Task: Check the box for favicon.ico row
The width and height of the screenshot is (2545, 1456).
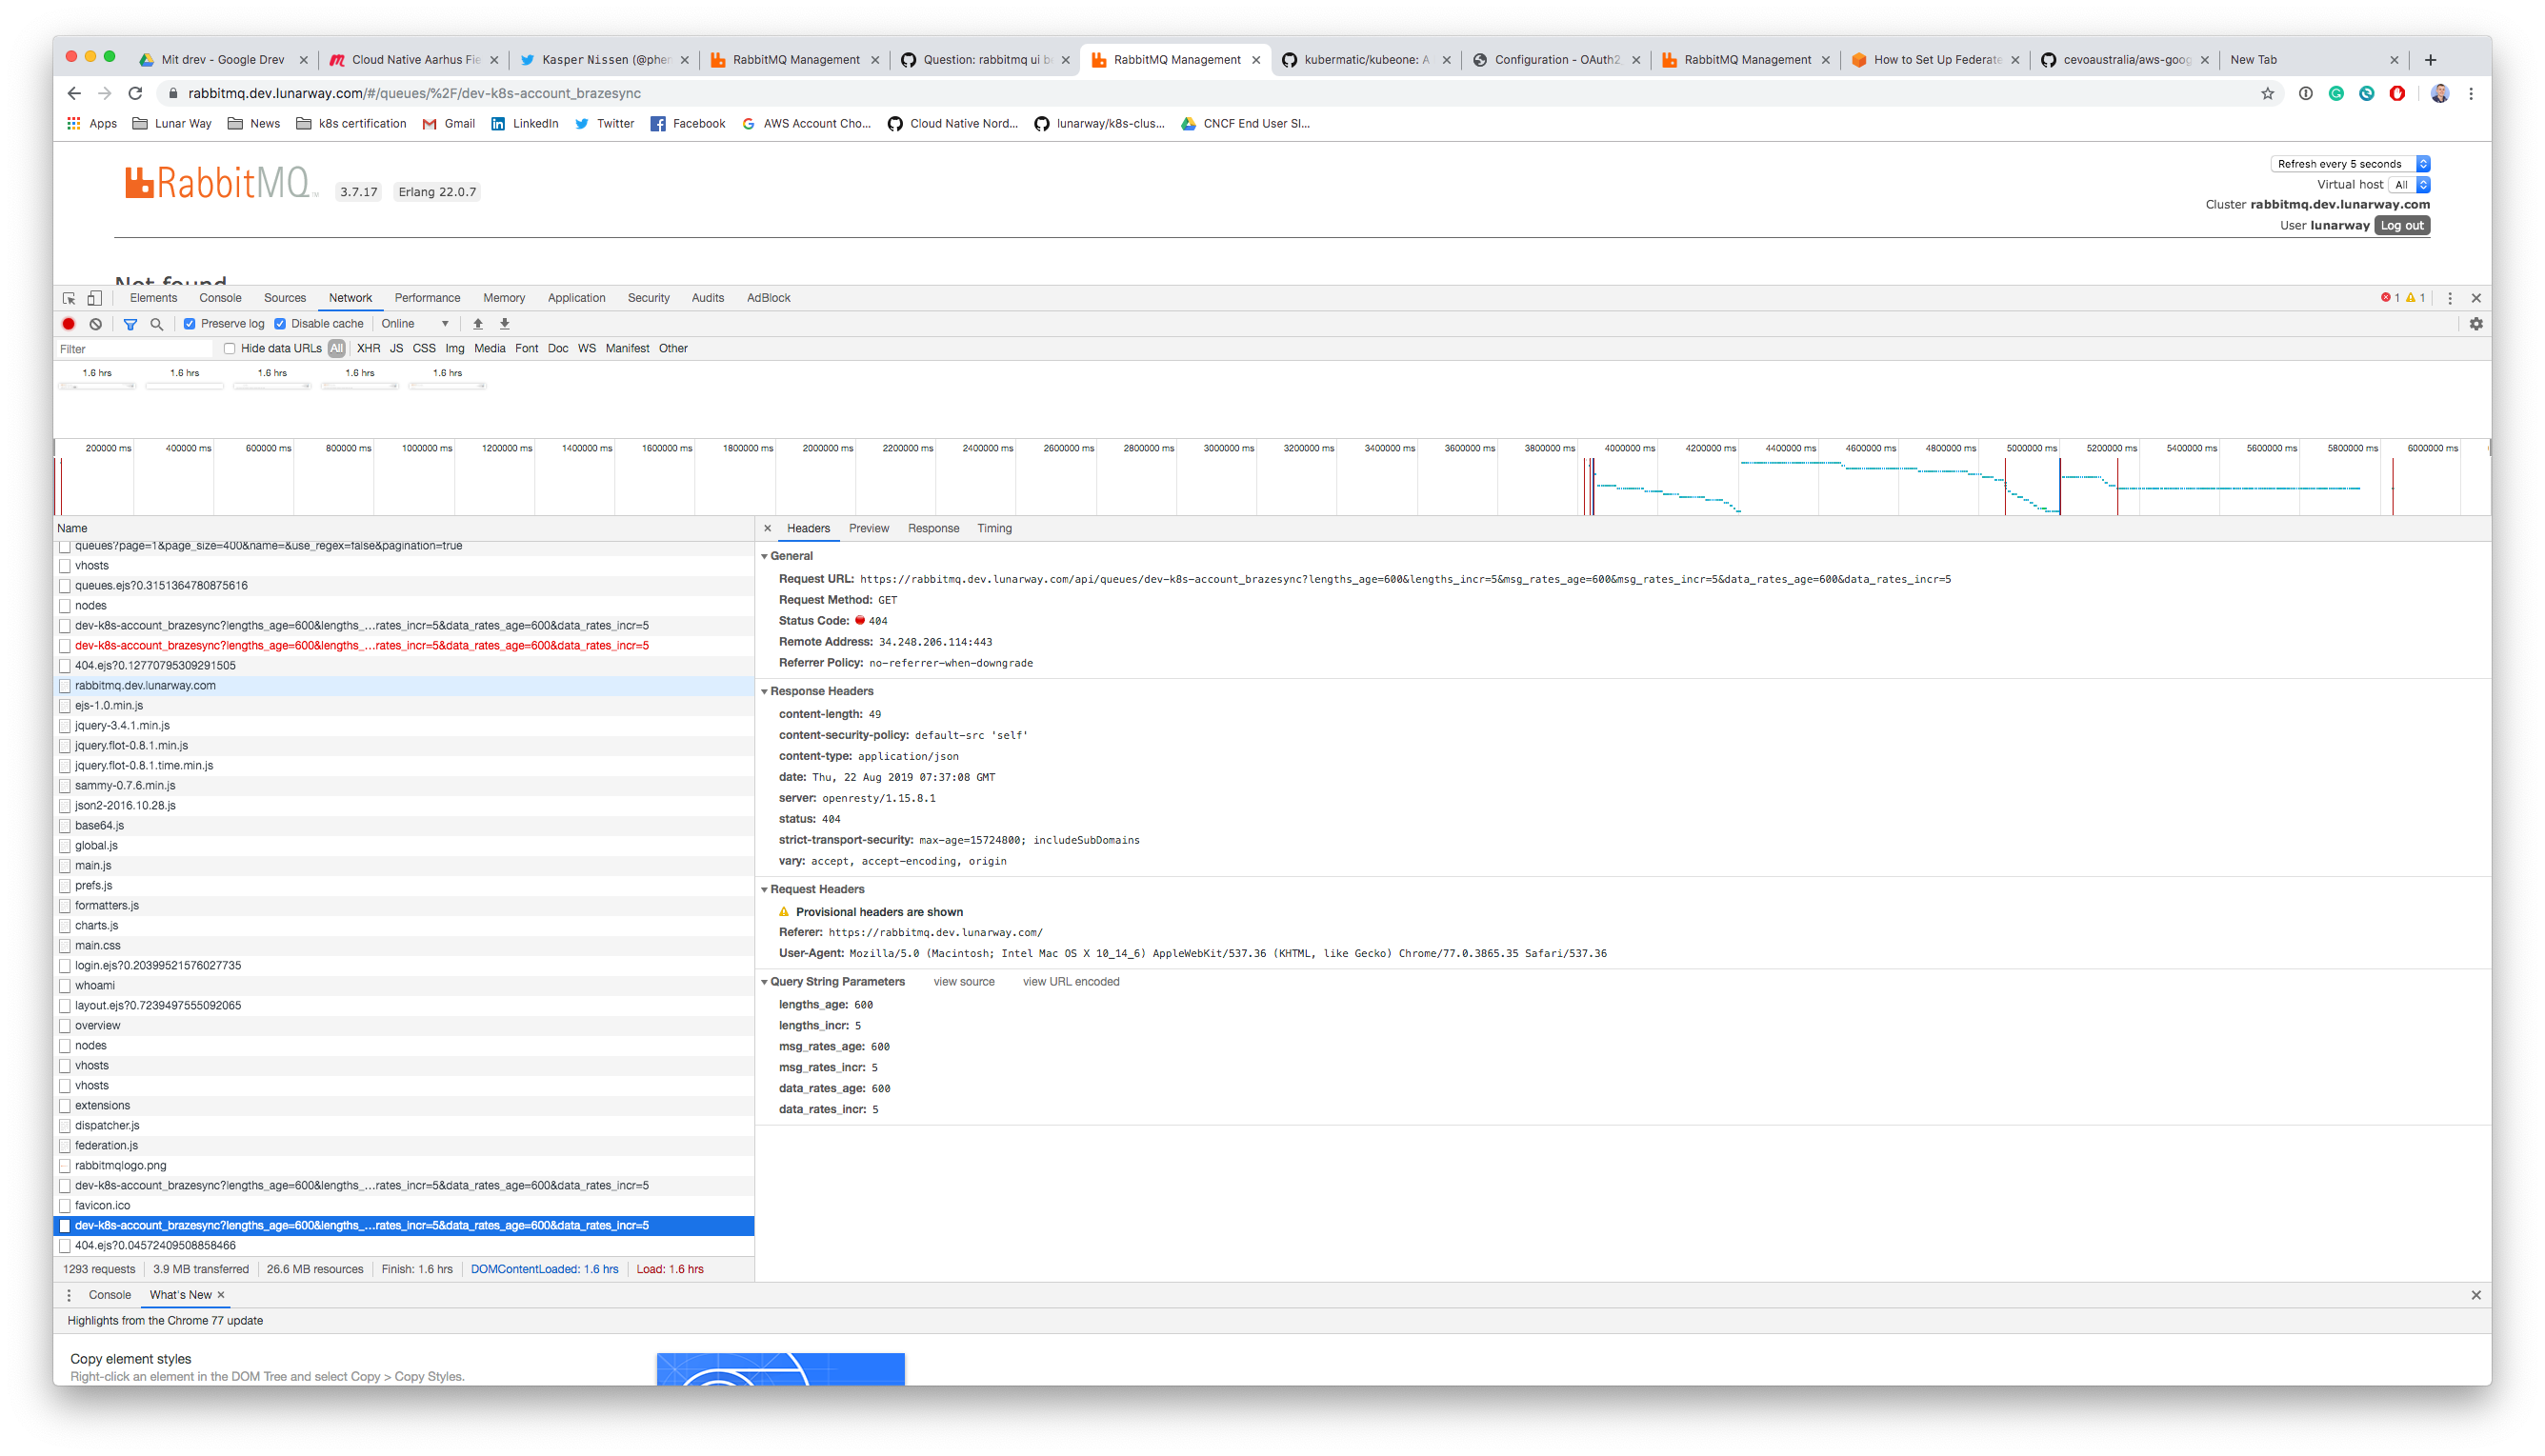Action: pos(65,1206)
